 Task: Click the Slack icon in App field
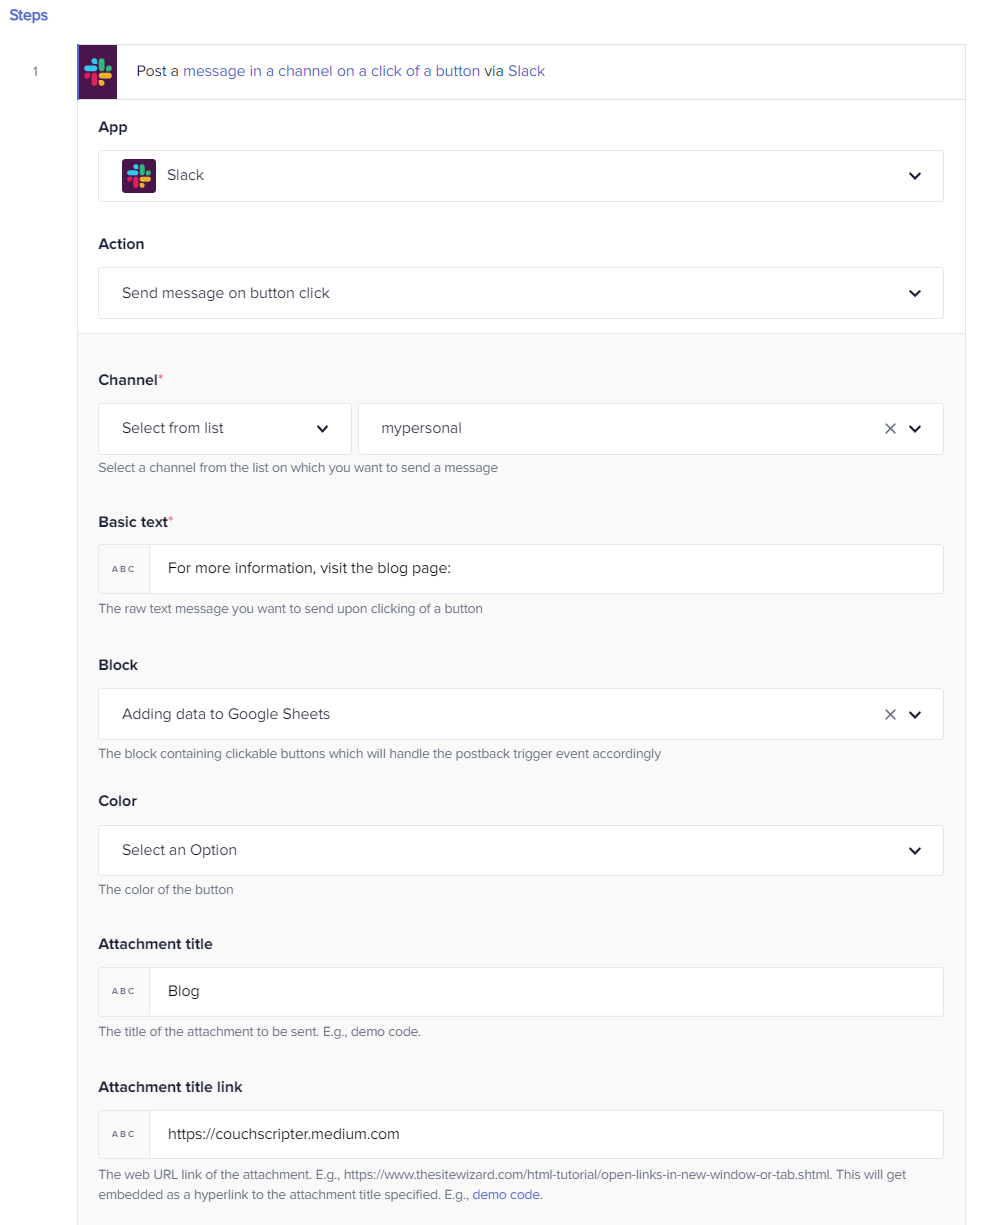[139, 176]
